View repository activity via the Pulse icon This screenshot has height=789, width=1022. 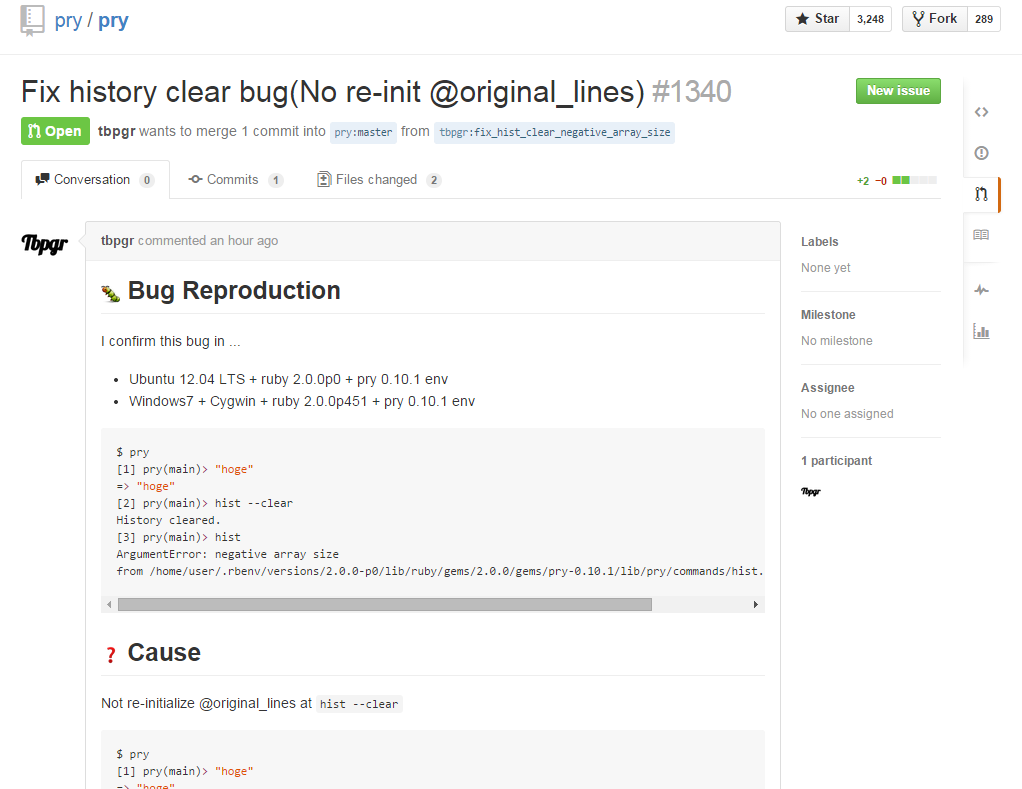point(980,290)
